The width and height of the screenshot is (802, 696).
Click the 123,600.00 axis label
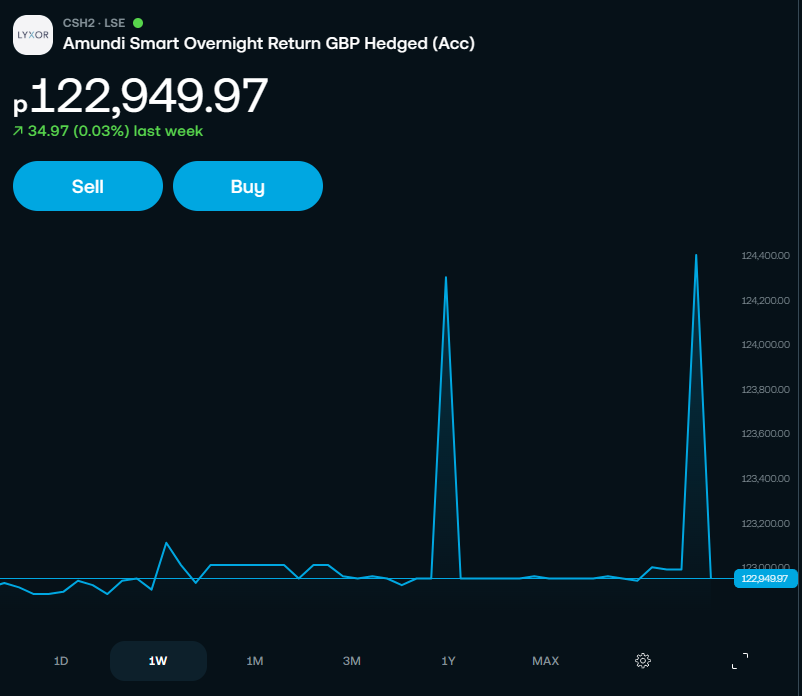point(765,434)
